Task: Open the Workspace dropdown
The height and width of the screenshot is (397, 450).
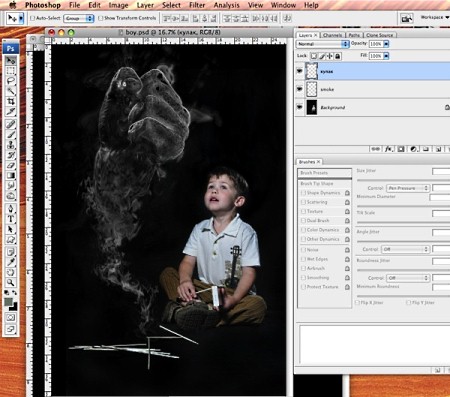Action: tap(435, 17)
